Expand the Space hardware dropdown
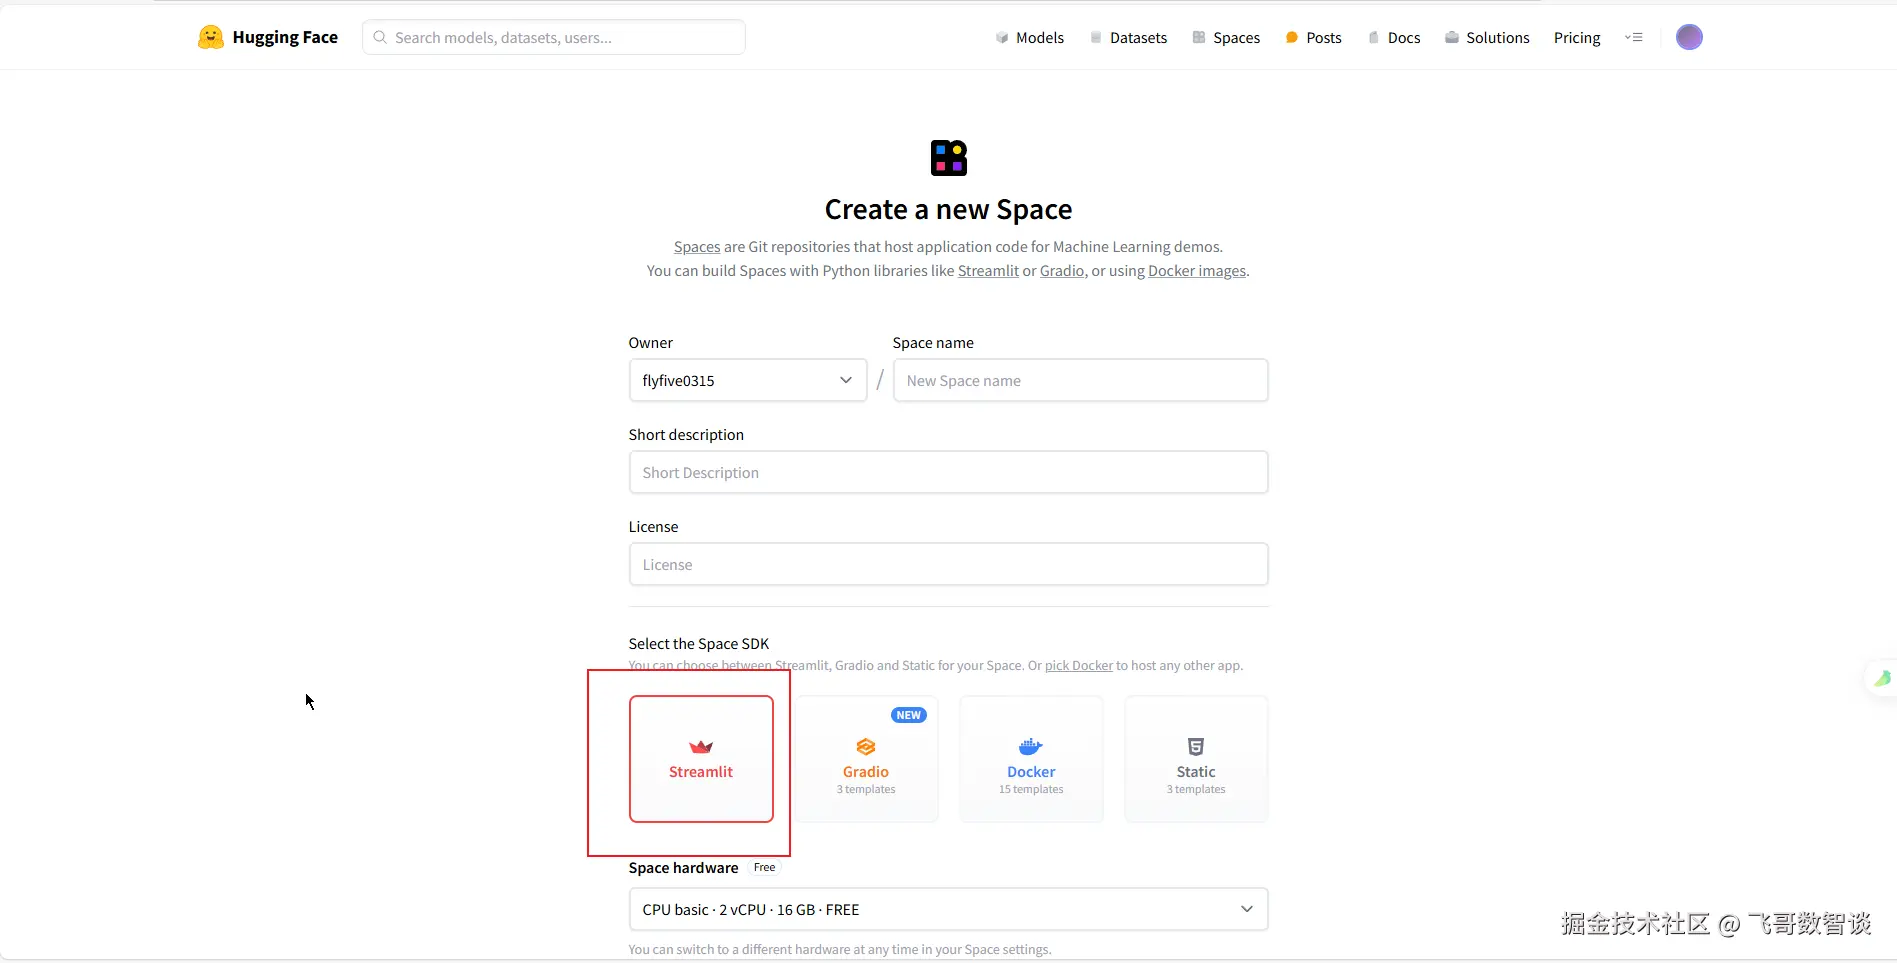 [x=948, y=909]
